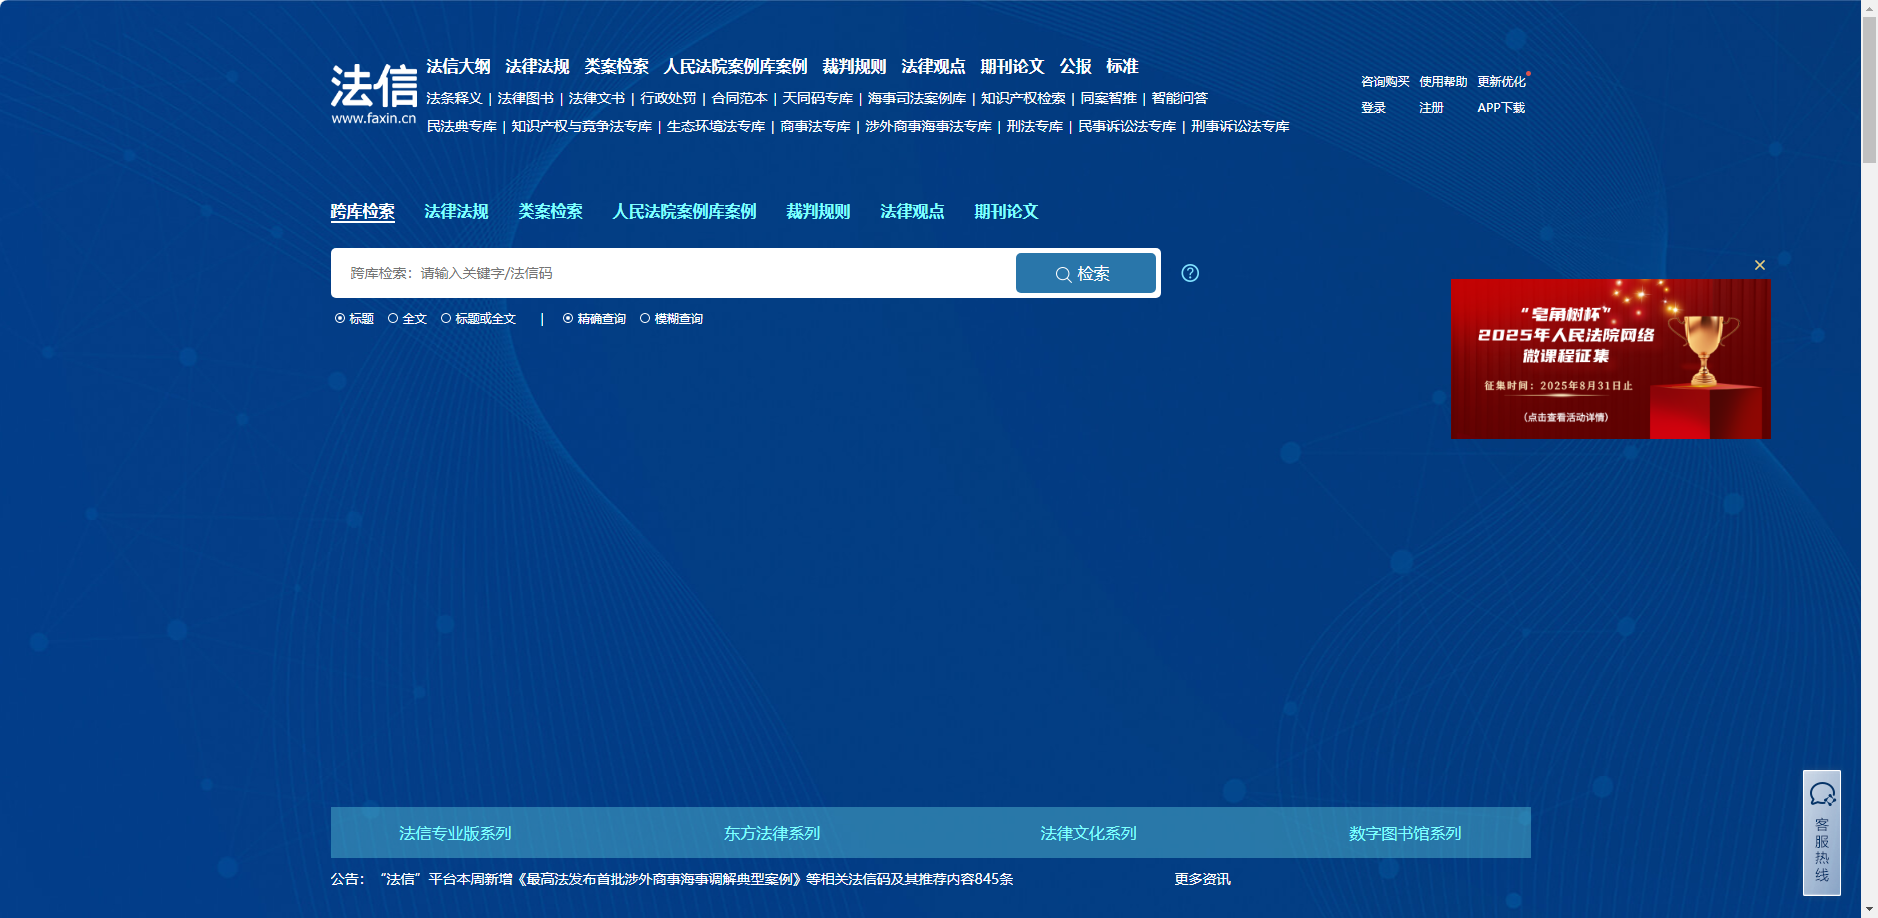Open the 公告 announcement about 涉外商事海事调解典型案例

[x=697, y=879]
